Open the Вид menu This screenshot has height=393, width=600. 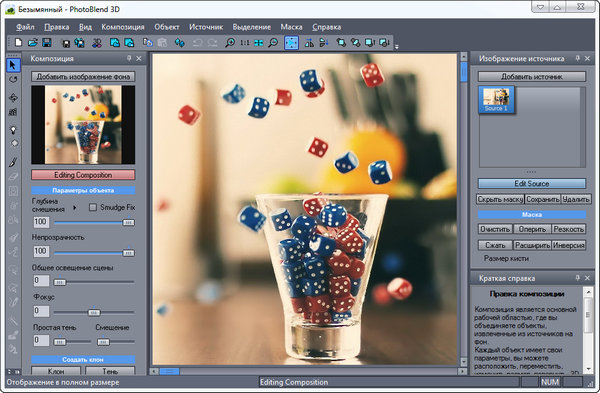click(85, 27)
